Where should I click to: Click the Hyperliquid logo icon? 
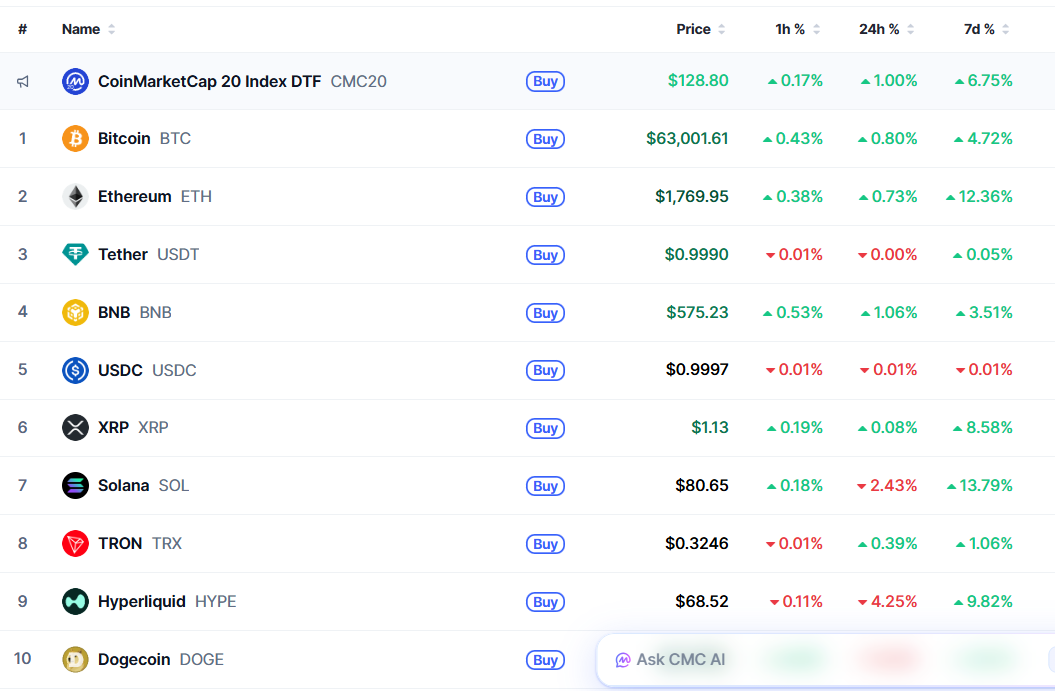(x=75, y=601)
